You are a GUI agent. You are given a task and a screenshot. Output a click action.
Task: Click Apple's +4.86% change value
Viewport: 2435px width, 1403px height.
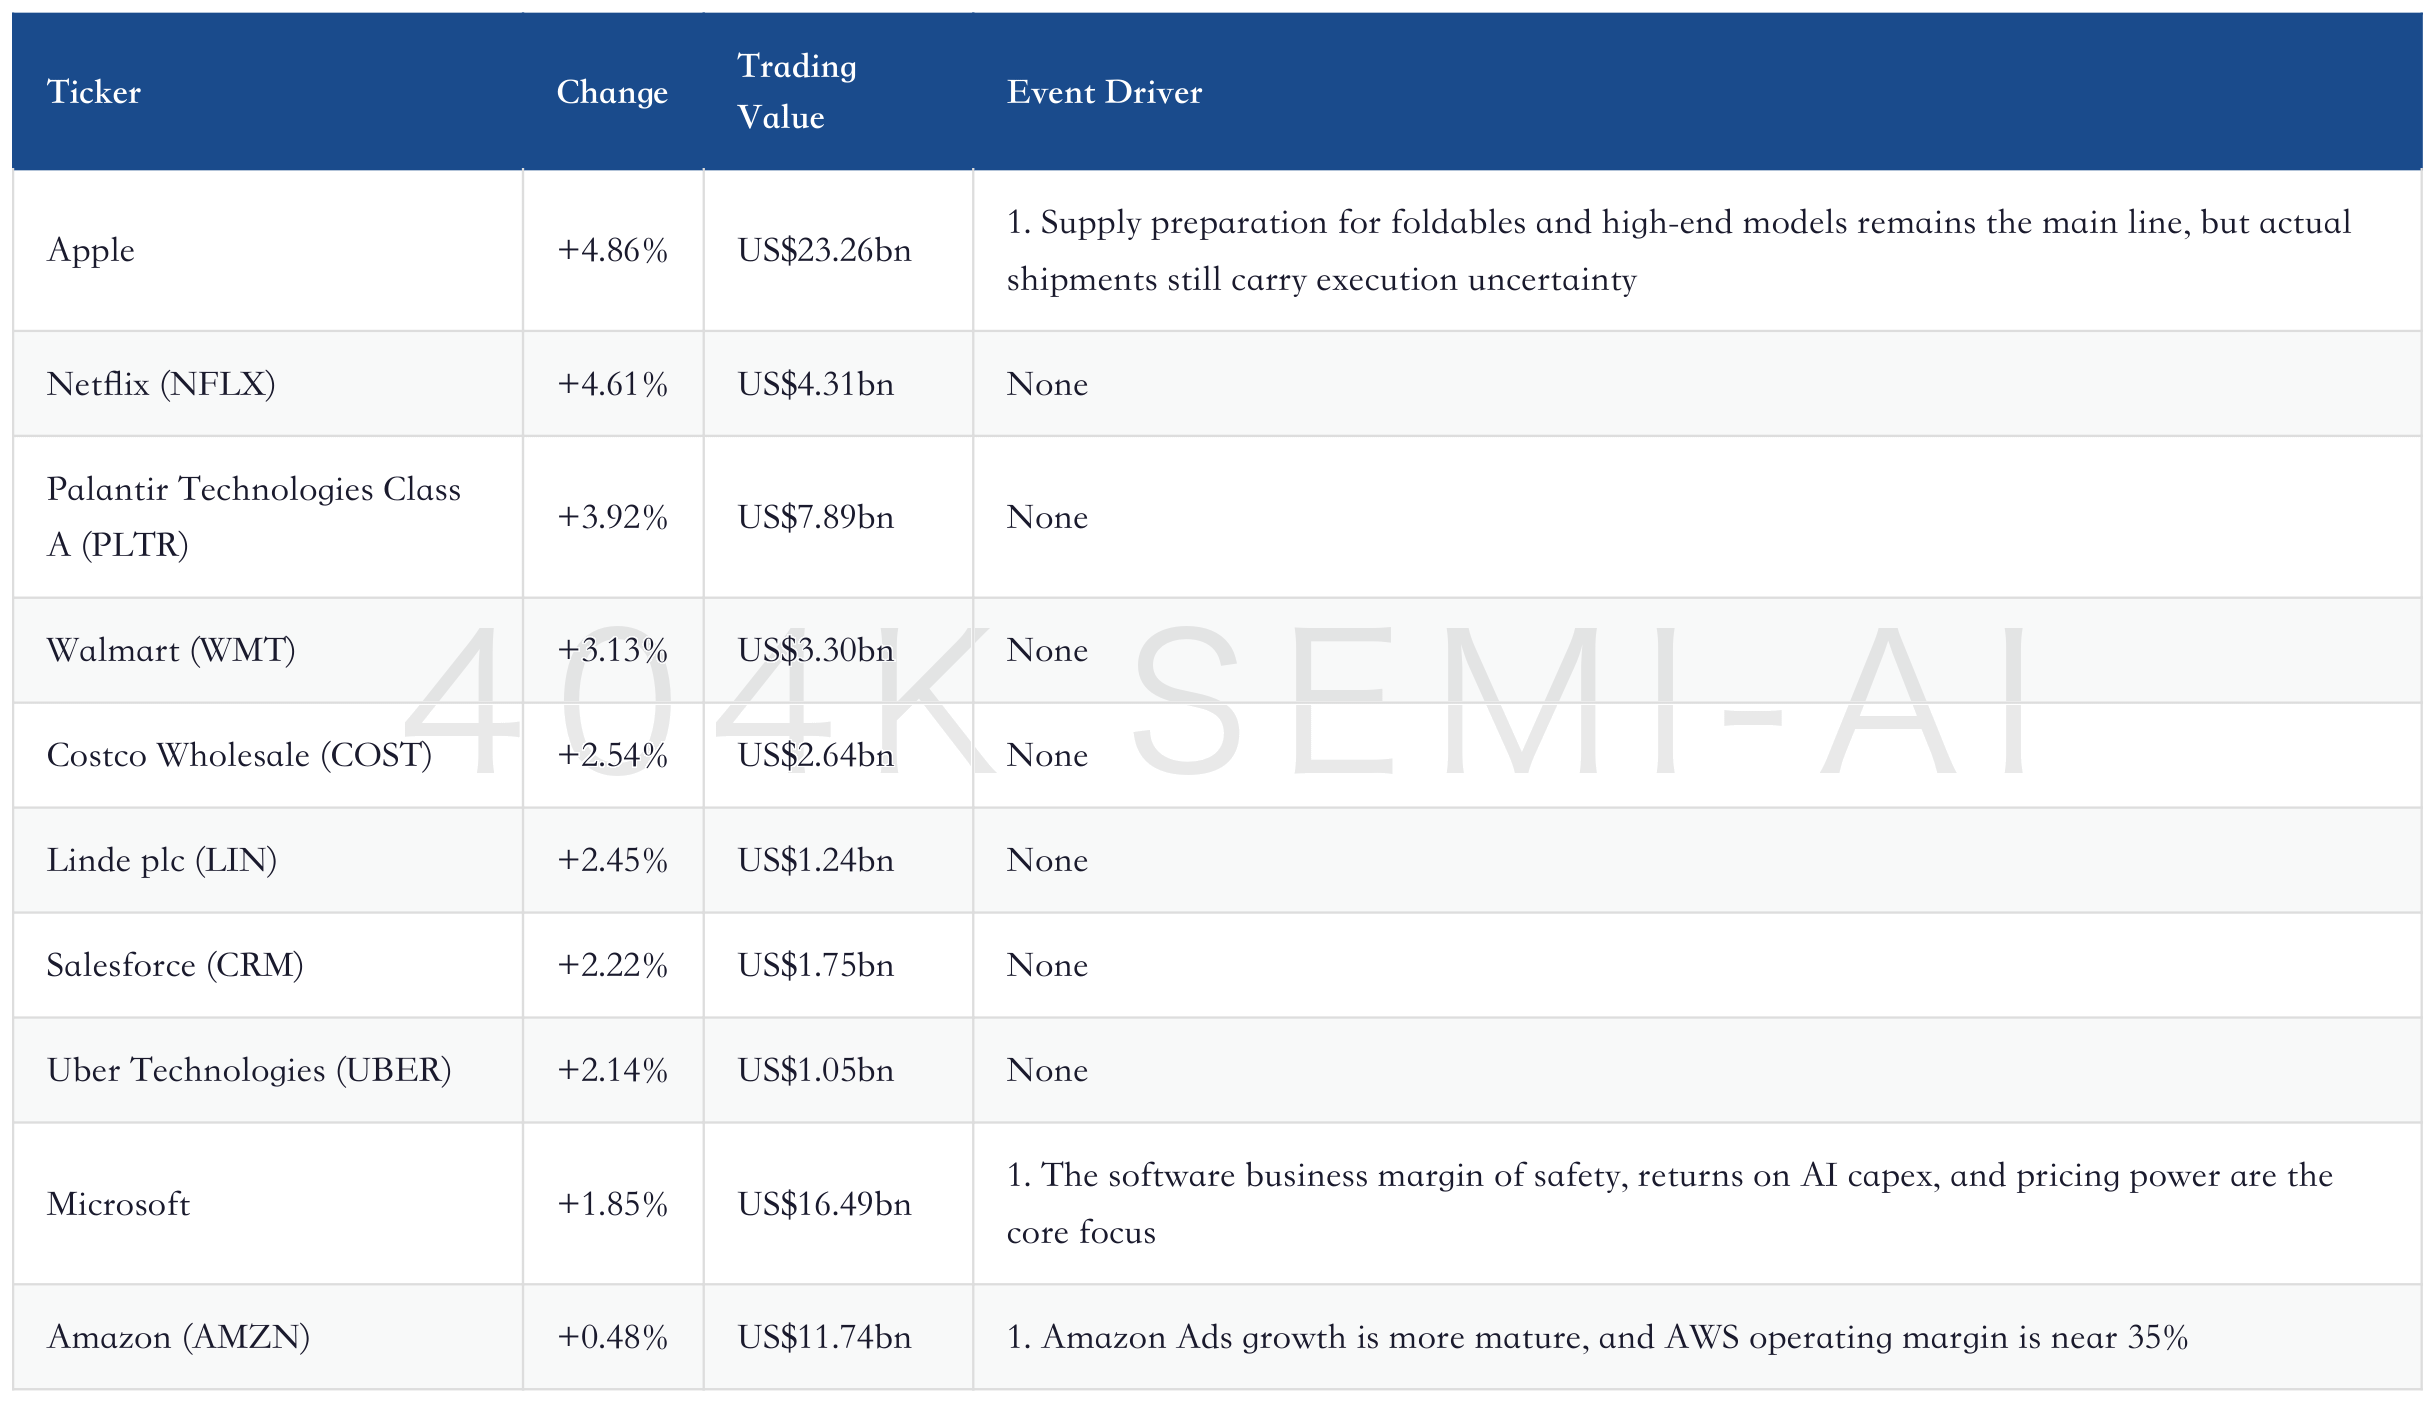(x=612, y=250)
